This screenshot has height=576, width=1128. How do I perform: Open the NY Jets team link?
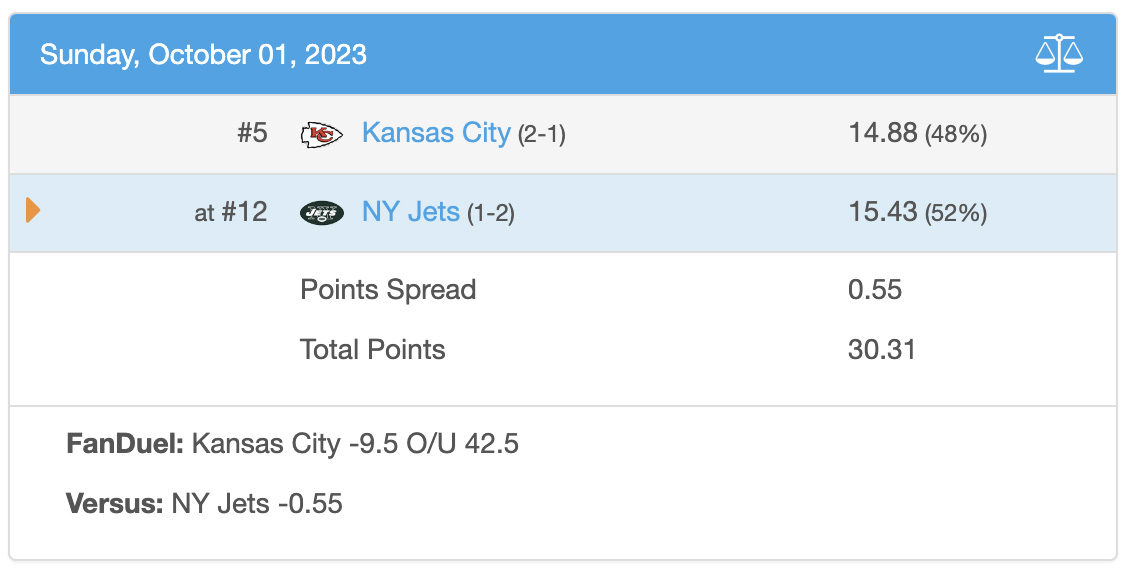(x=411, y=212)
